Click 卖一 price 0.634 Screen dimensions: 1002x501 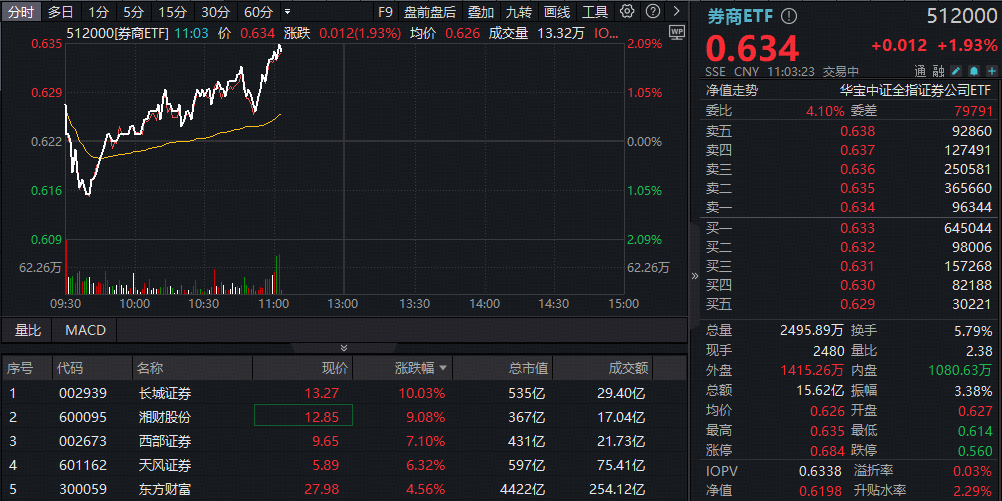[858, 208]
